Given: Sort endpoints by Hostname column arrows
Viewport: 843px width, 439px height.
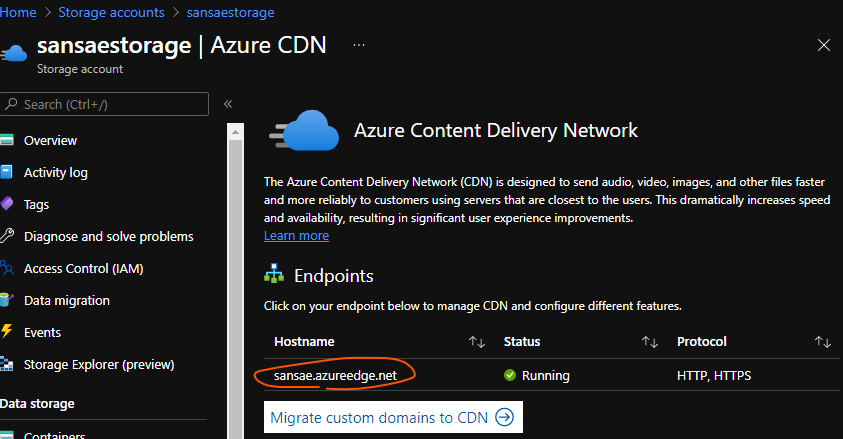Looking at the screenshot, I should (477, 342).
